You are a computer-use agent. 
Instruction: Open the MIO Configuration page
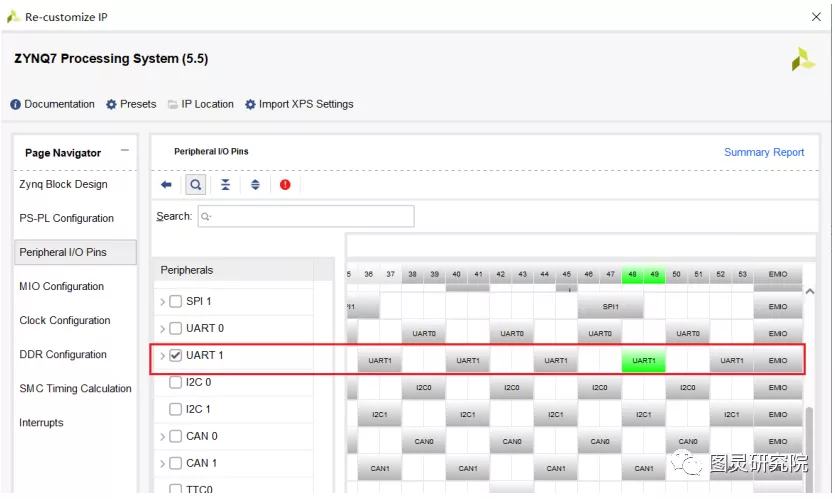[x=62, y=287]
